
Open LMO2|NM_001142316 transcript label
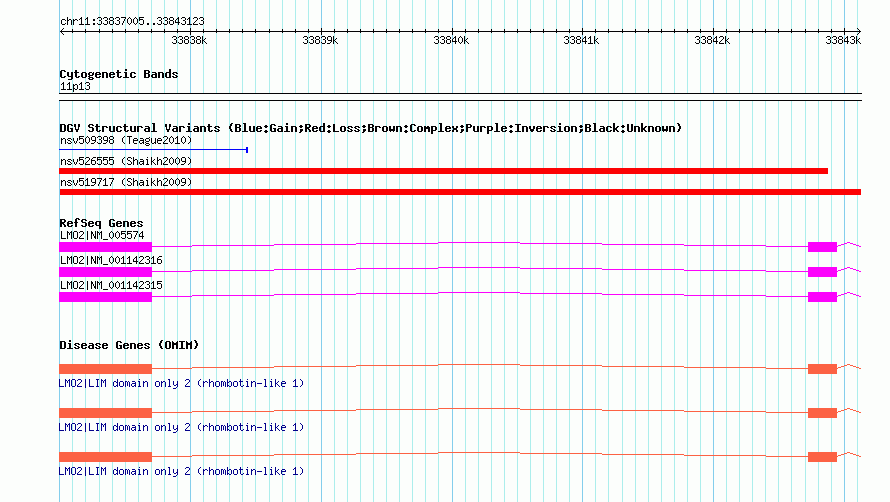(x=111, y=260)
